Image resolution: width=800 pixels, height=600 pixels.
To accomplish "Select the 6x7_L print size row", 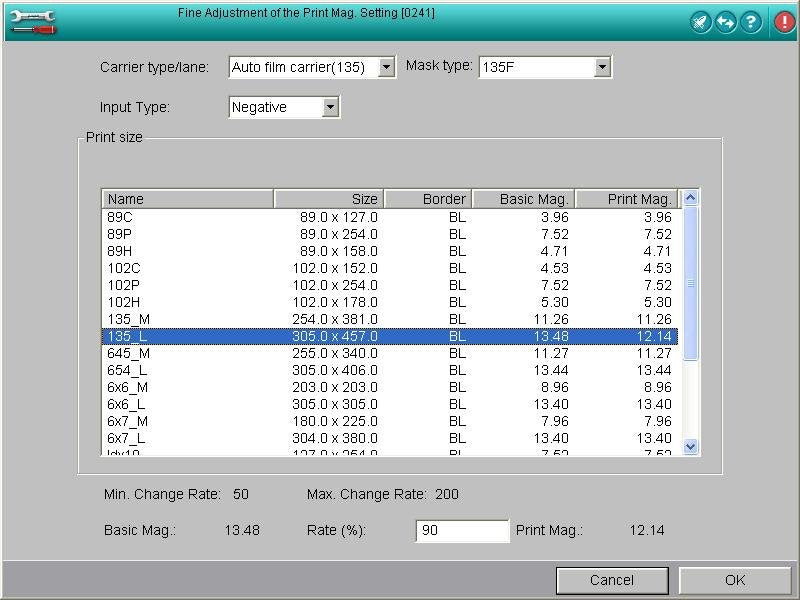I will tap(390, 438).
